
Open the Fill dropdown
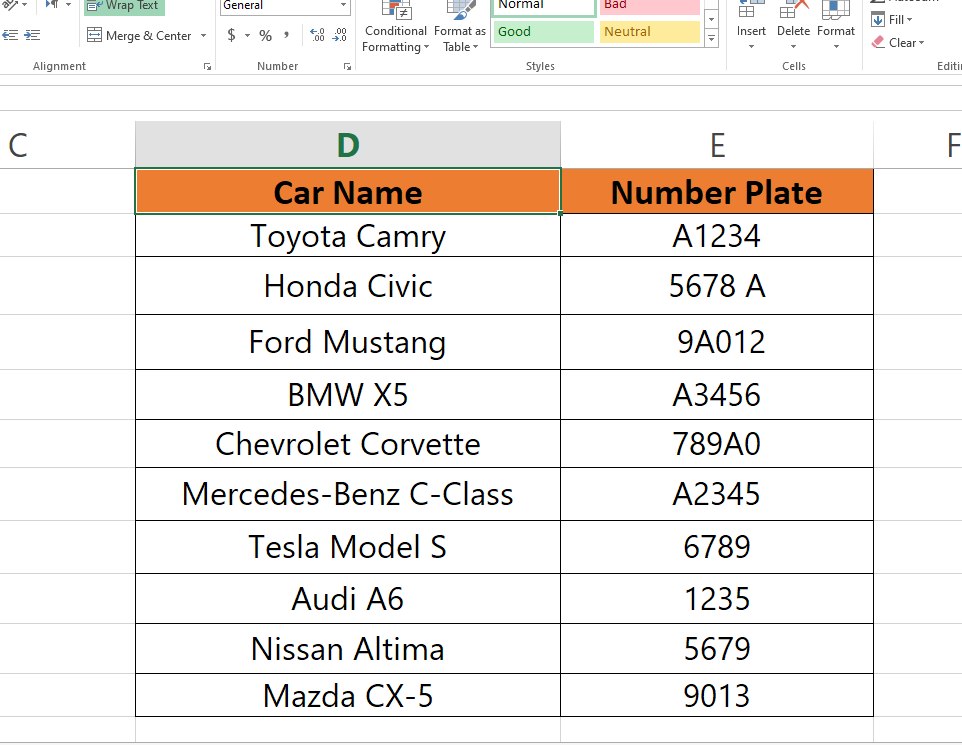pyautogui.click(x=891, y=20)
